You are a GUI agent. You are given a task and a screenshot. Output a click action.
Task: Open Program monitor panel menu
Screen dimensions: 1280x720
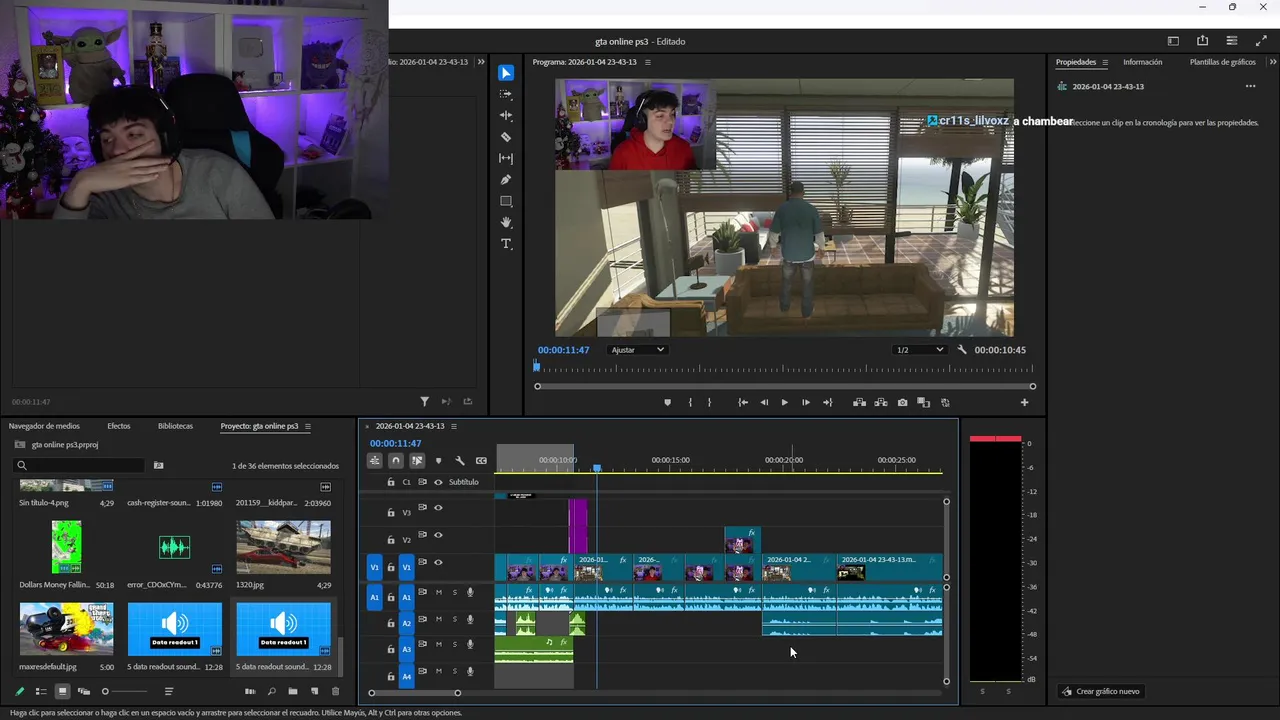coord(647,62)
